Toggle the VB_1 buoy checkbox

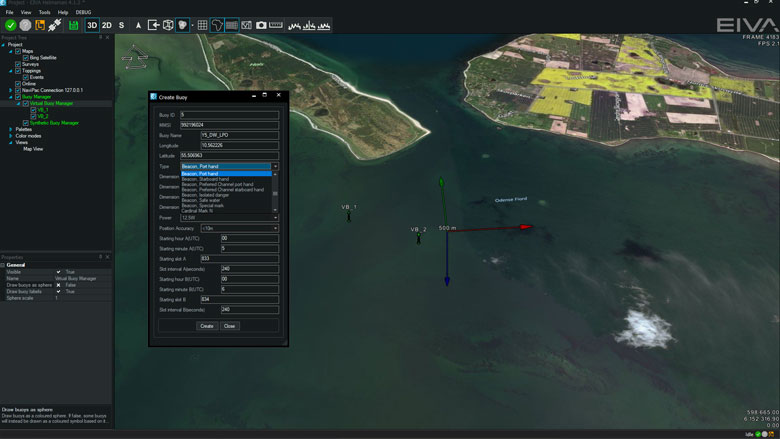[x=33, y=109]
